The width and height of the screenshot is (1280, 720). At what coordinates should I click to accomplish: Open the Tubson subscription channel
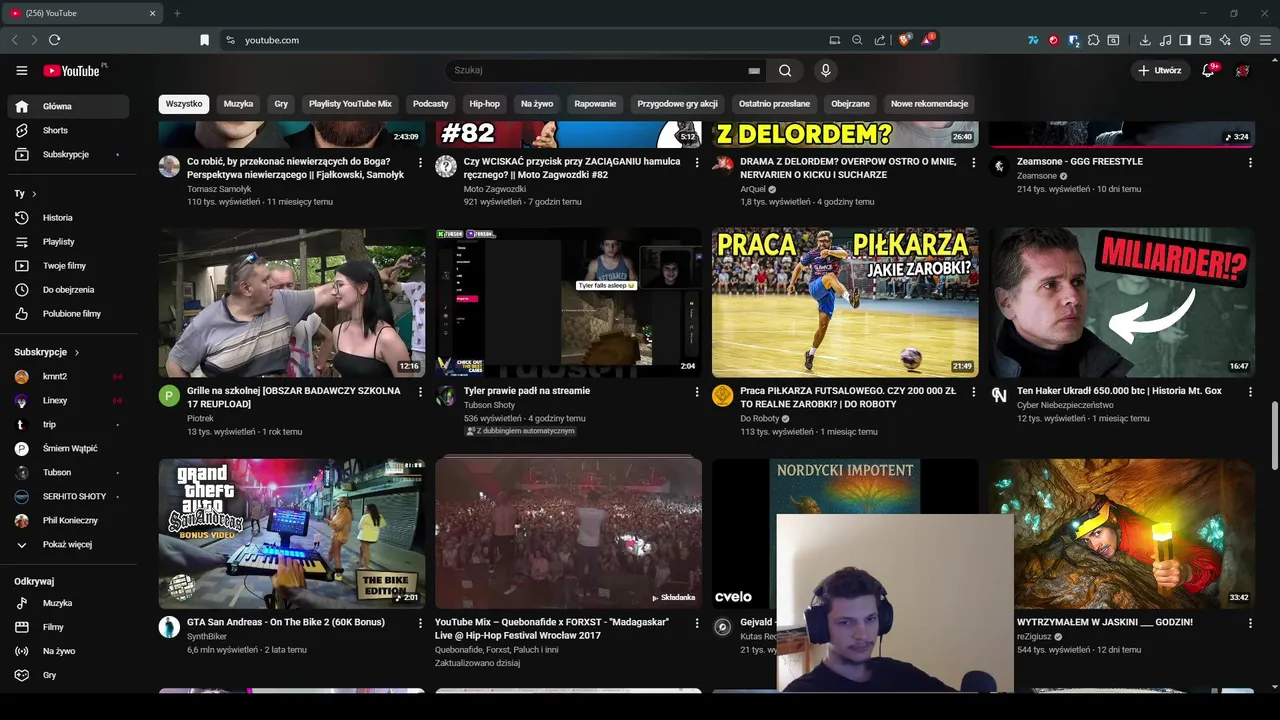pyautogui.click(x=68, y=473)
